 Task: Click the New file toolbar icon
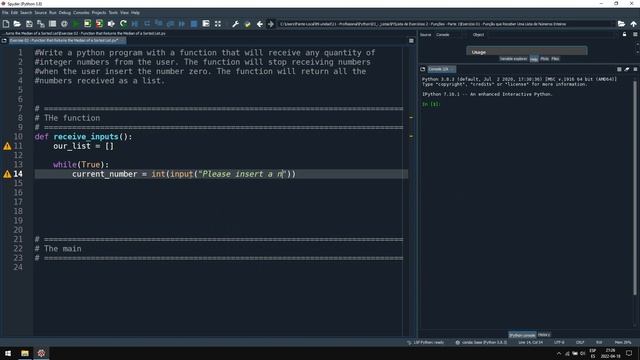6,24
